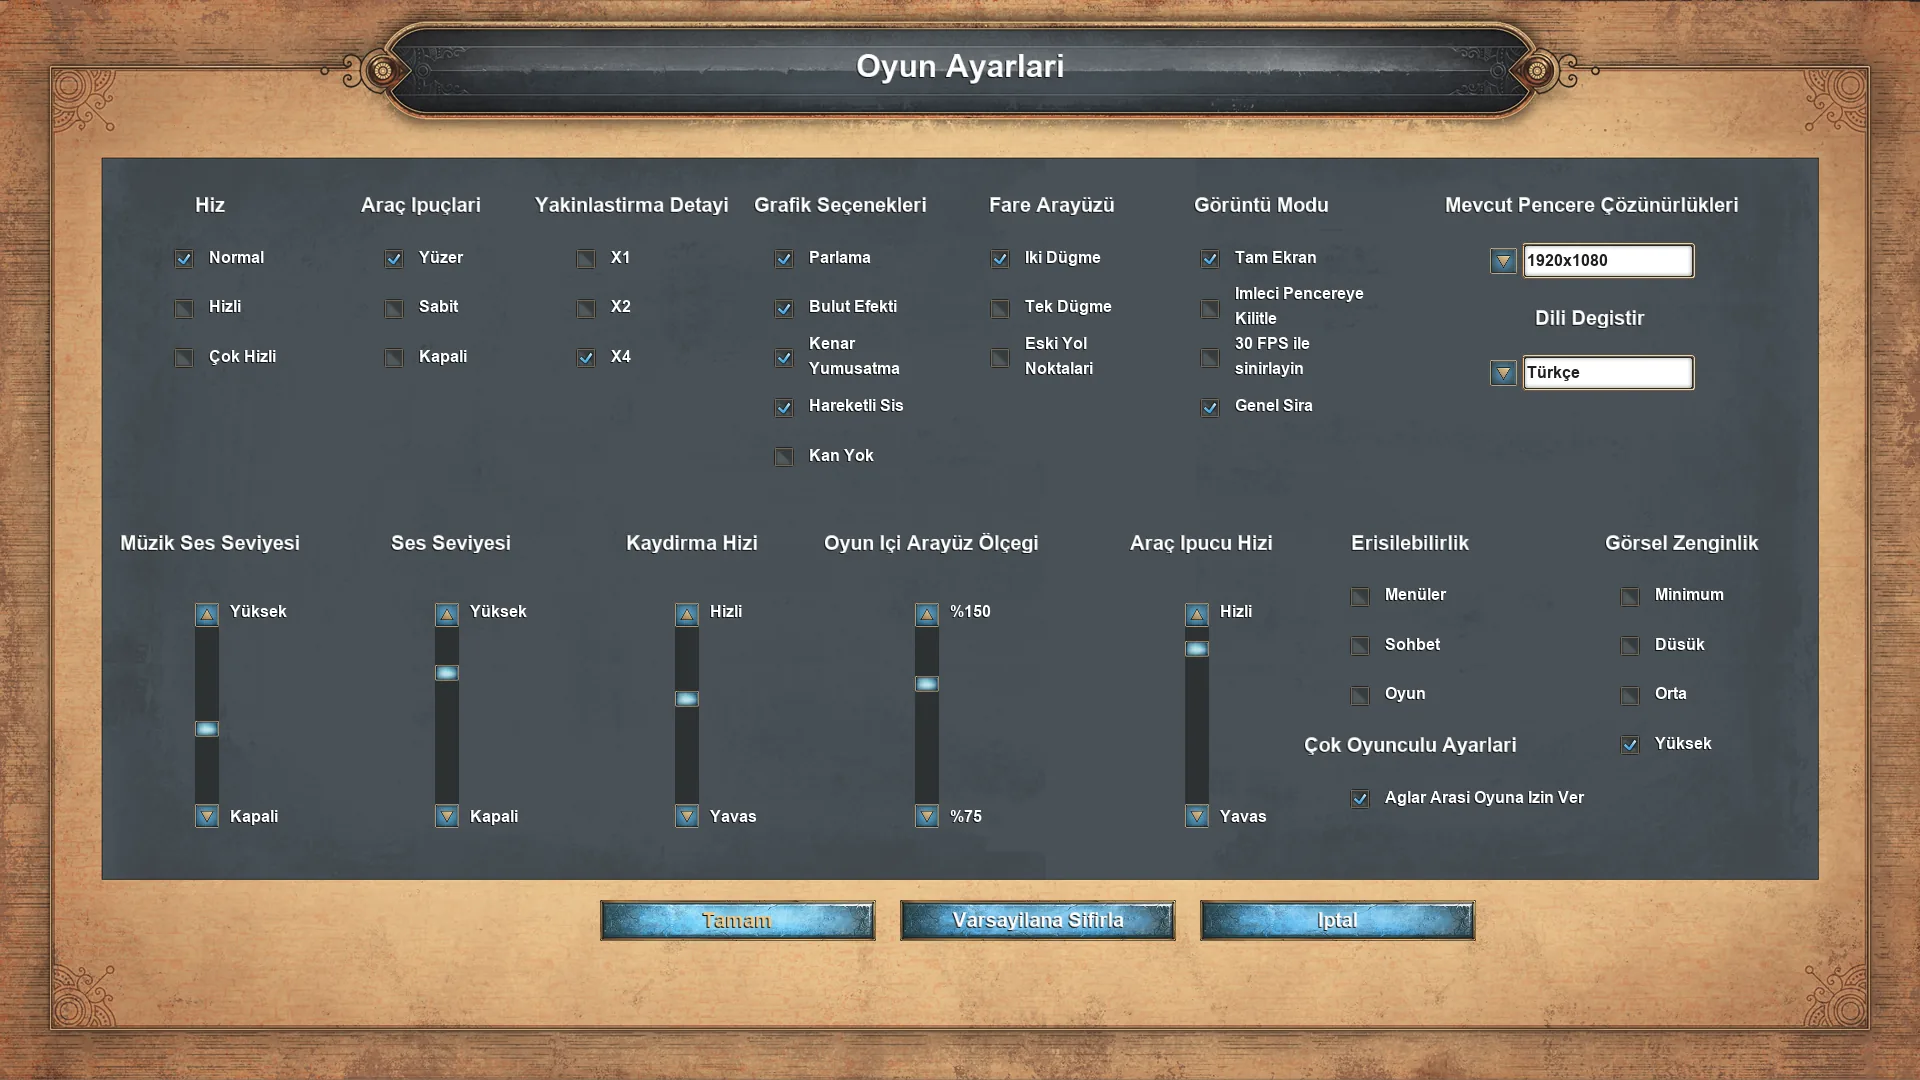Enable the Çok Hizli speed checkbox
This screenshot has width=1920, height=1080.
click(x=184, y=357)
